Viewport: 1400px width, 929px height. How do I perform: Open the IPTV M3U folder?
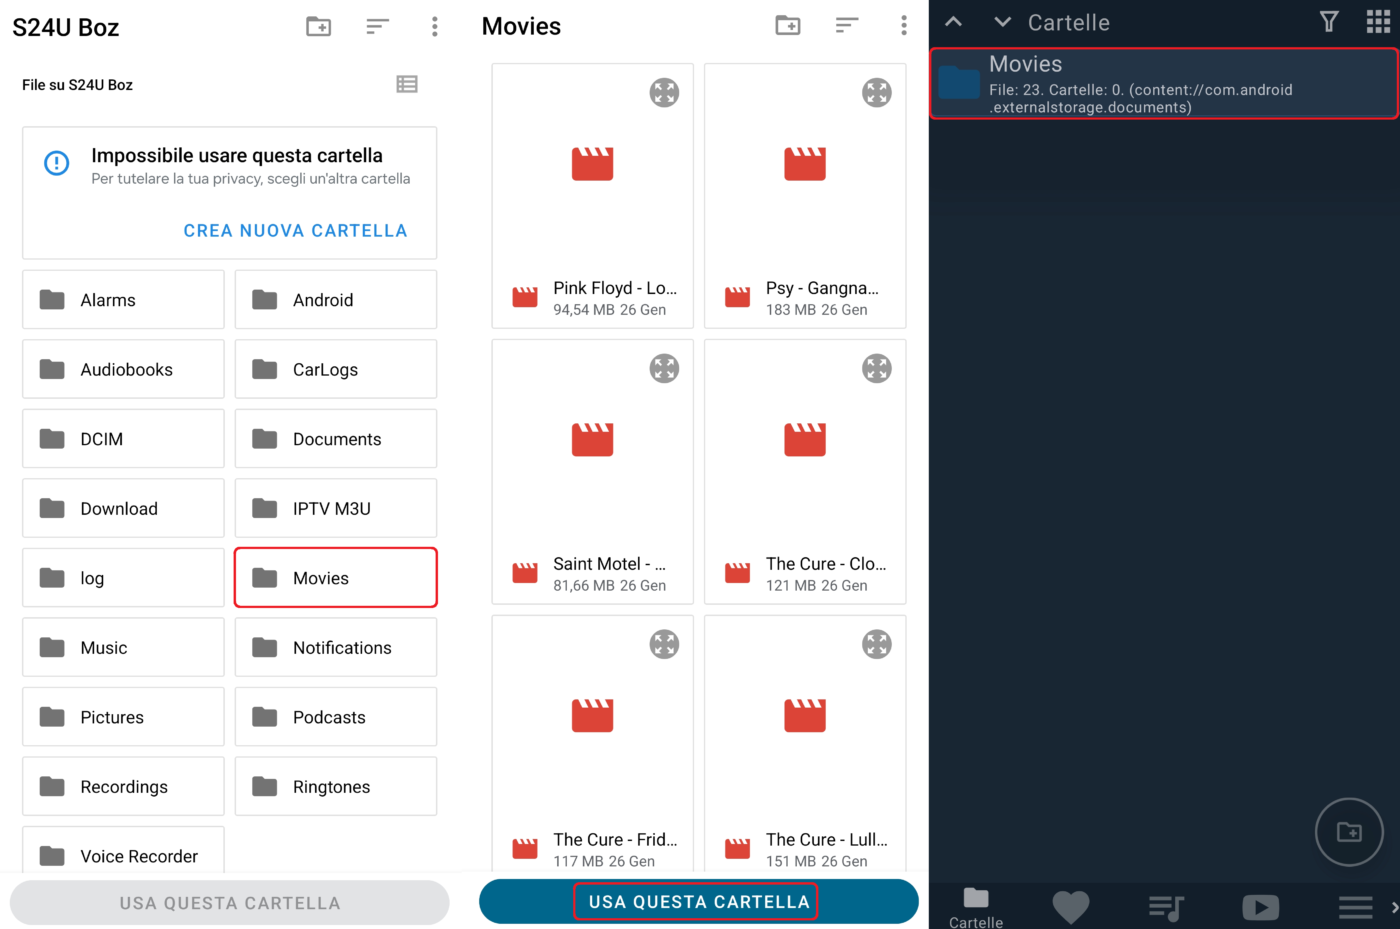(336, 508)
